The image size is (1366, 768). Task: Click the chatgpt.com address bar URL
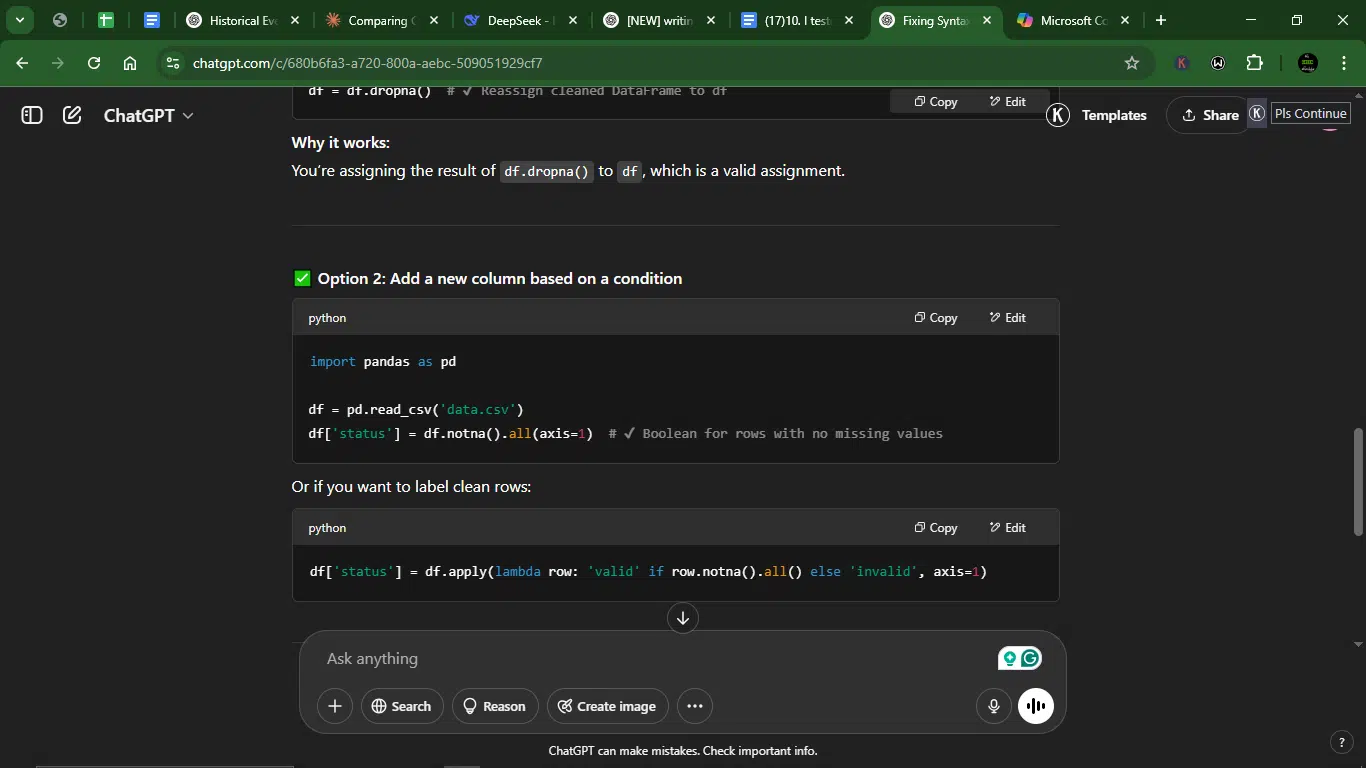tap(367, 63)
